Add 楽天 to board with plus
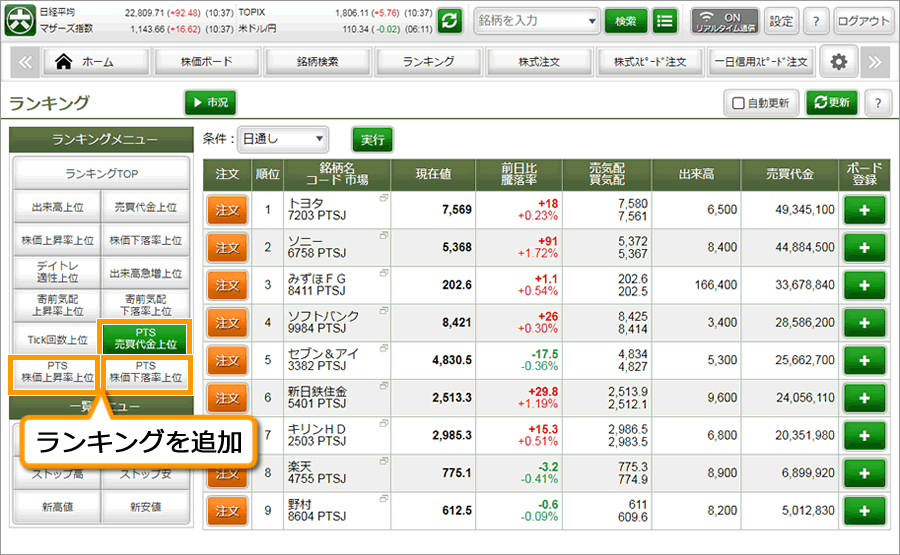 [864, 474]
